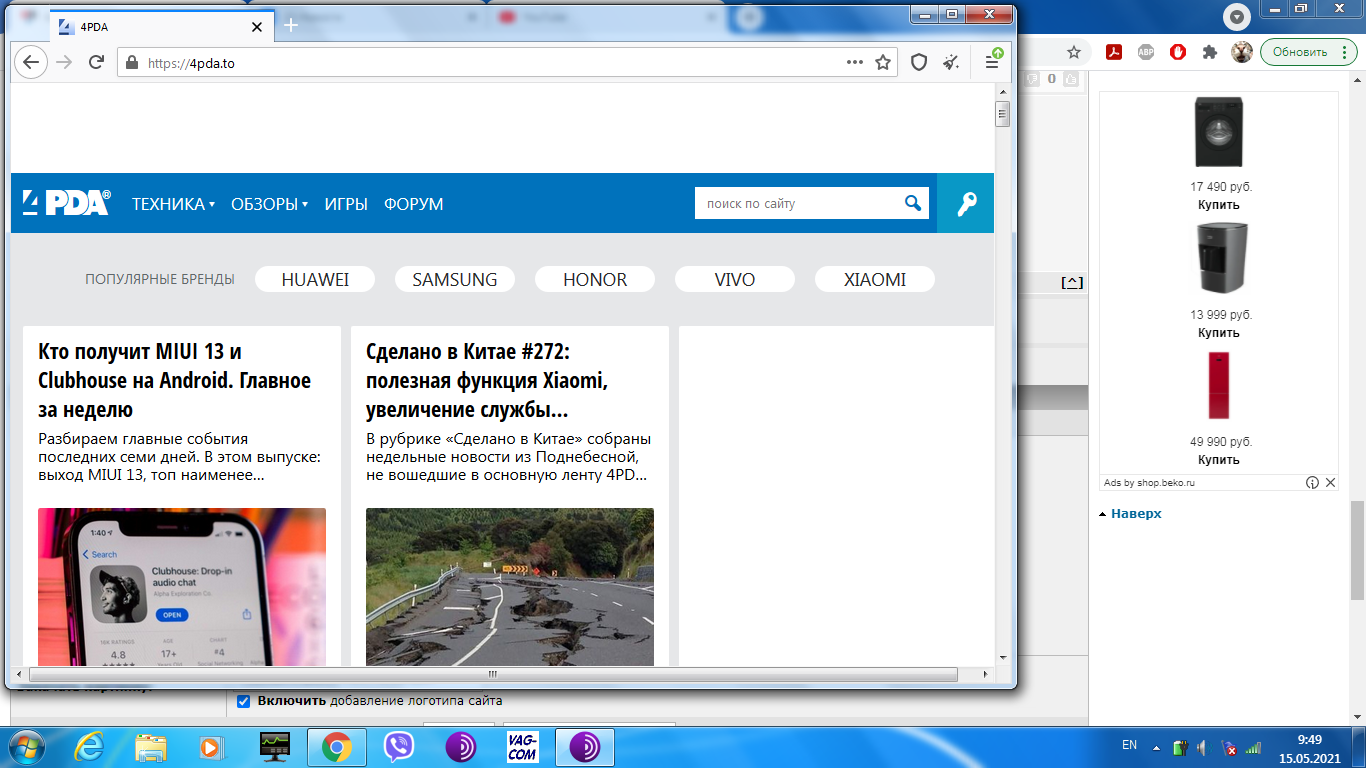Click the key login icon
Screen dimensions: 1366x768
966,203
